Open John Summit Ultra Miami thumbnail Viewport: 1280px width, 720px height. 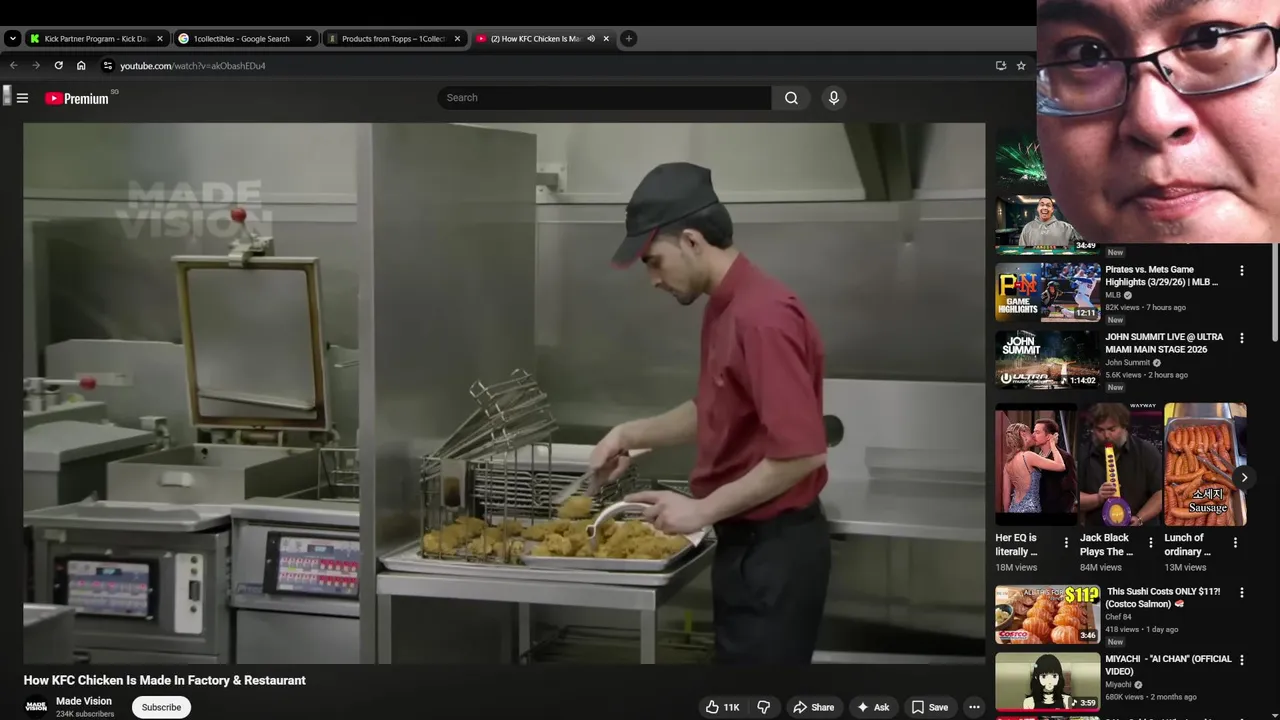pos(1048,359)
